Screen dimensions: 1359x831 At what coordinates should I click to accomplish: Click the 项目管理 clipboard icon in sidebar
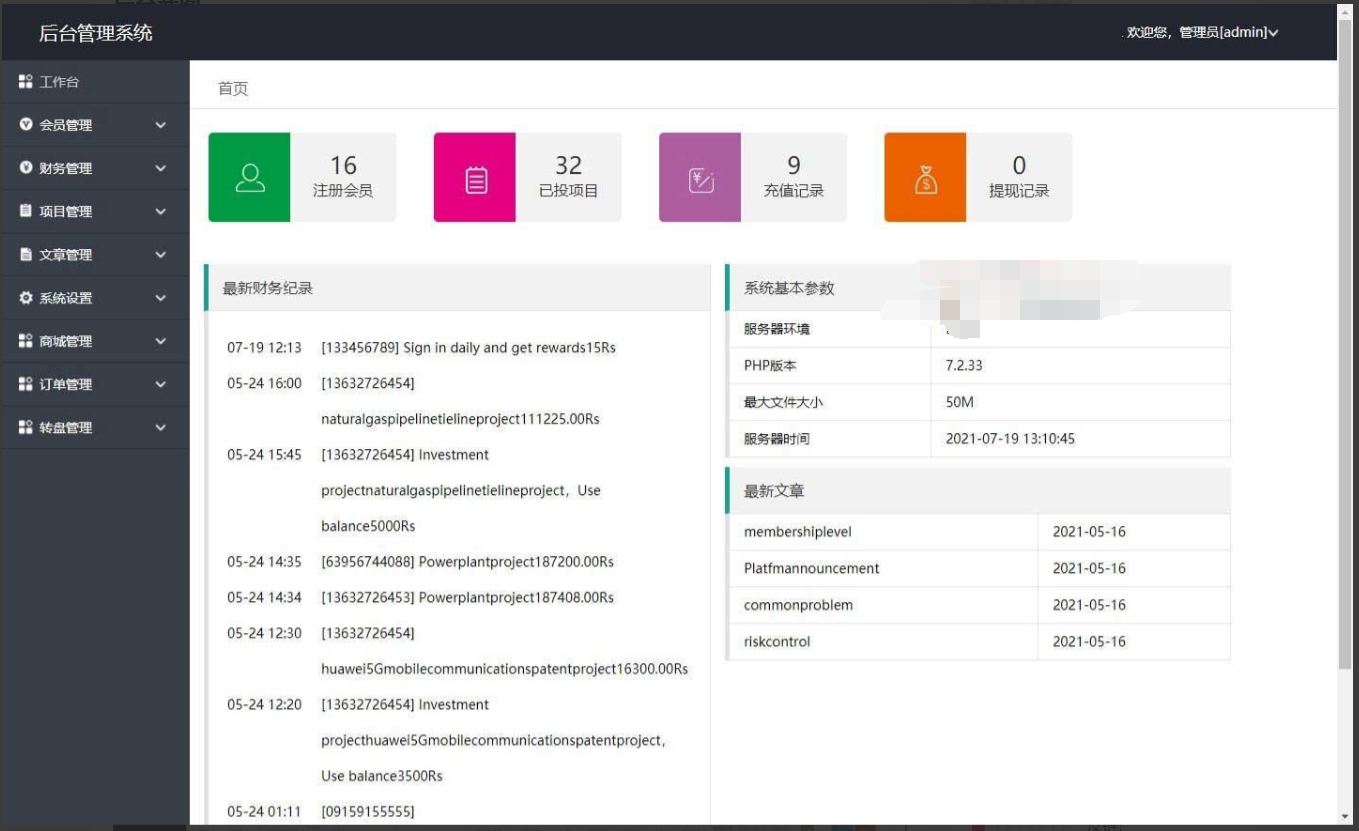point(26,211)
